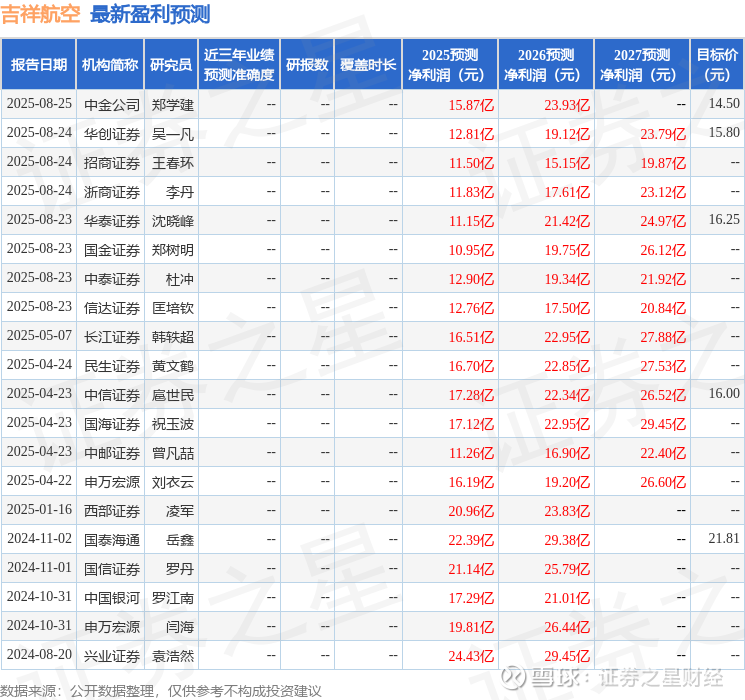Click institution 中信证券
This screenshot has height=700, width=745.
click(x=112, y=394)
